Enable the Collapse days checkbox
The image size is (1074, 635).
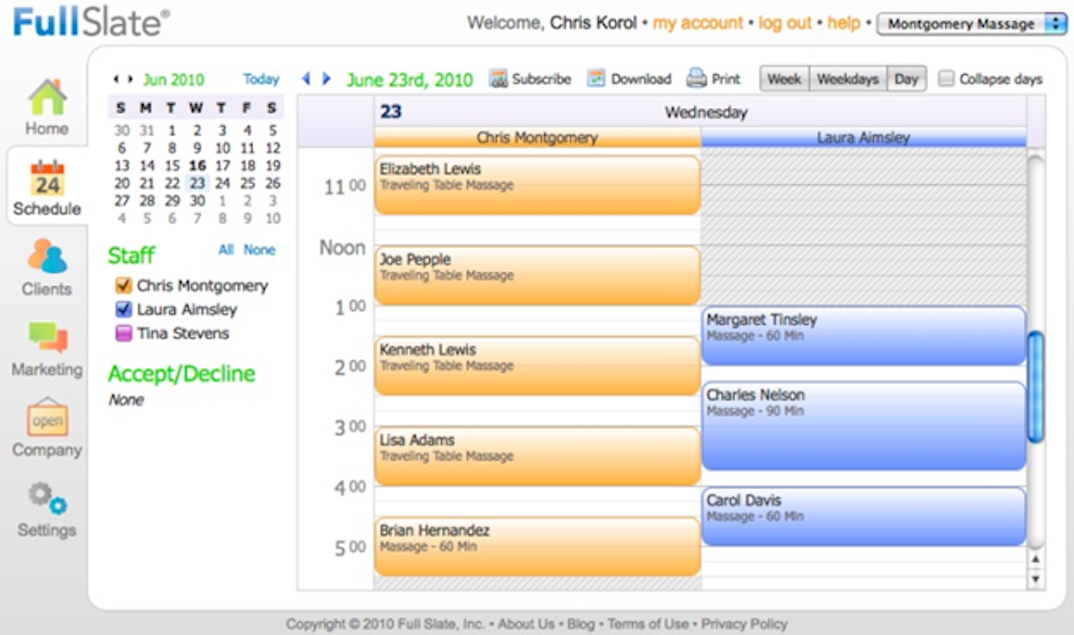[x=946, y=78]
